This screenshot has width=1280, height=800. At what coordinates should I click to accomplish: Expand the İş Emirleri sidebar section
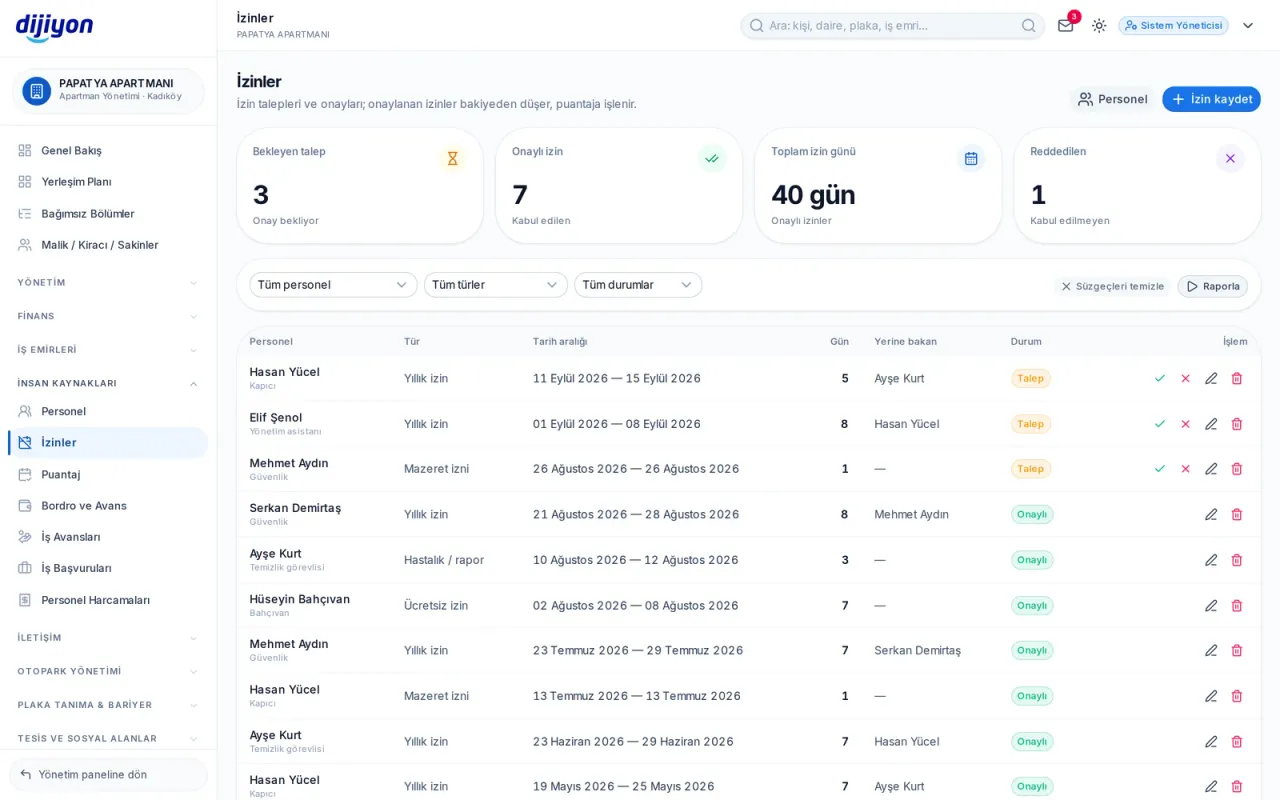coord(108,350)
